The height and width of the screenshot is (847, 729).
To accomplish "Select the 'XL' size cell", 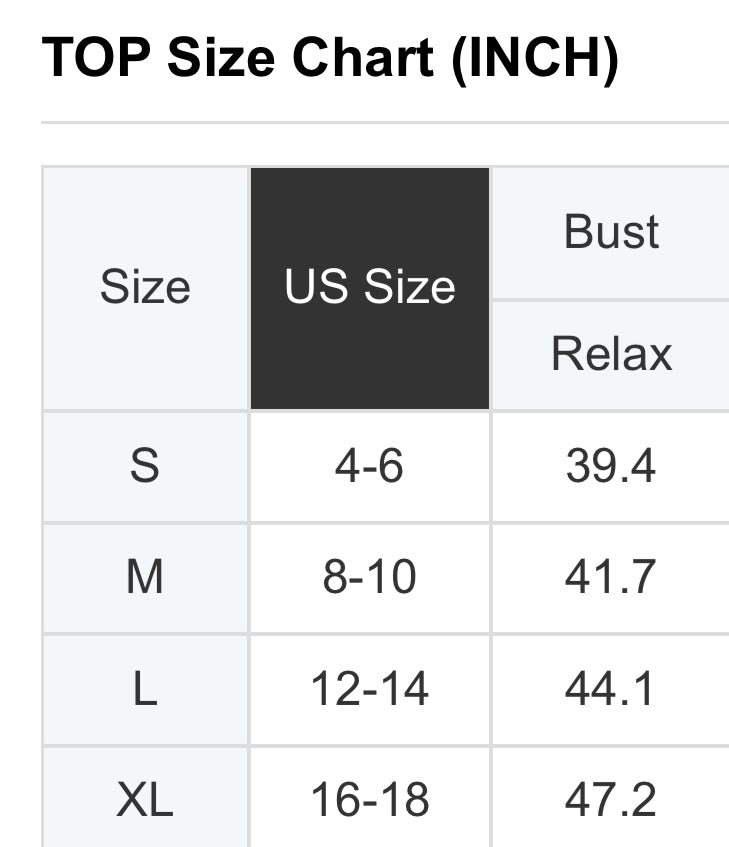I will [x=145, y=800].
